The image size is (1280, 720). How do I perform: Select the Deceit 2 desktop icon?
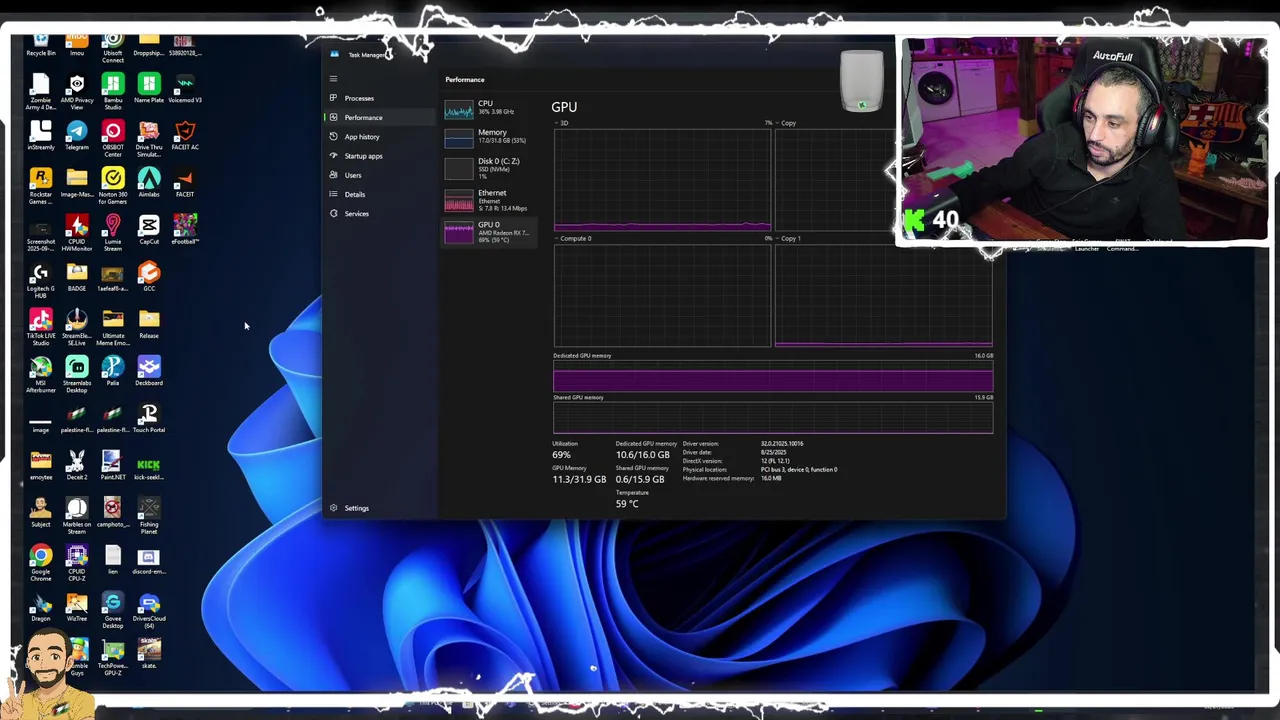pos(77,466)
